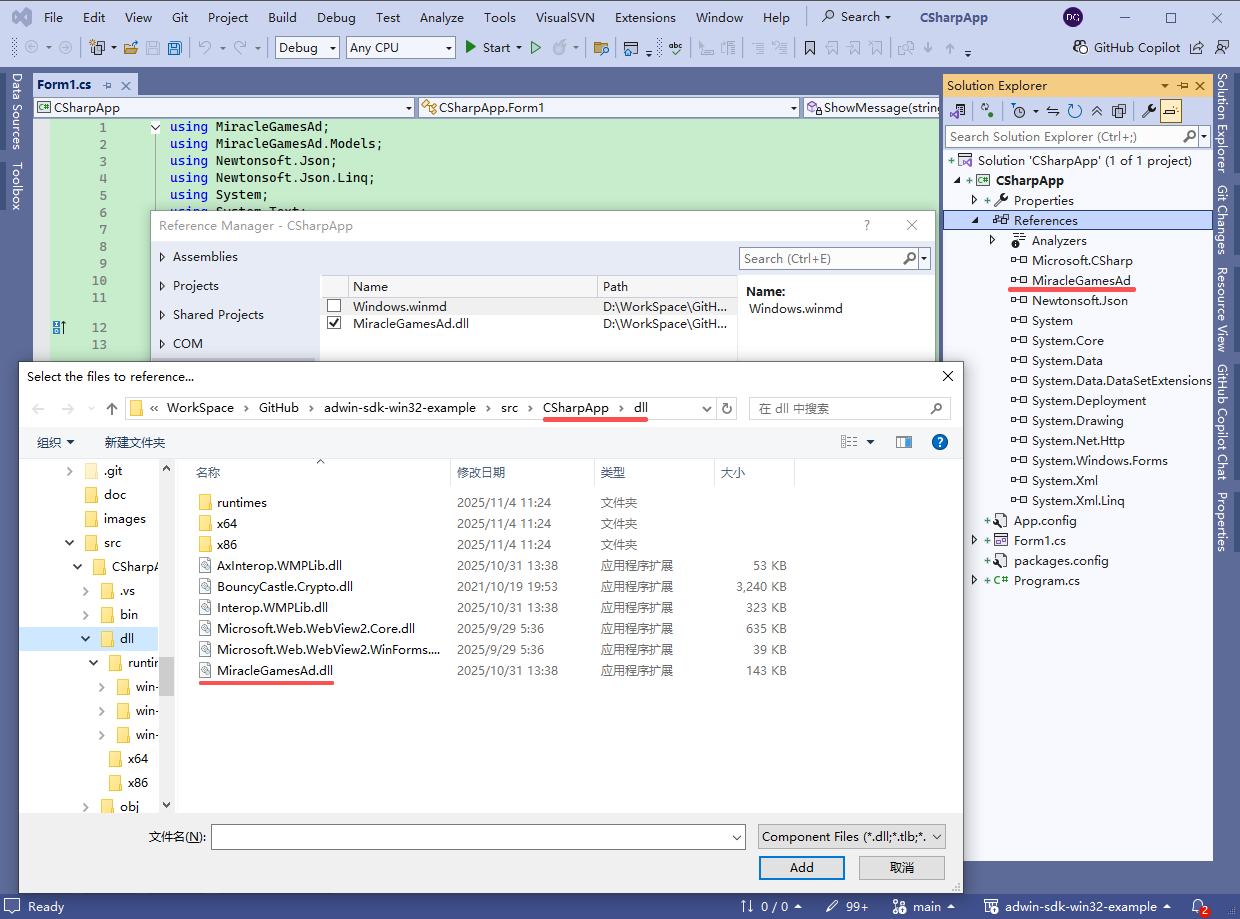Click the Add button in file dialog
Viewport: 1240px width, 919px height.
pos(801,867)
